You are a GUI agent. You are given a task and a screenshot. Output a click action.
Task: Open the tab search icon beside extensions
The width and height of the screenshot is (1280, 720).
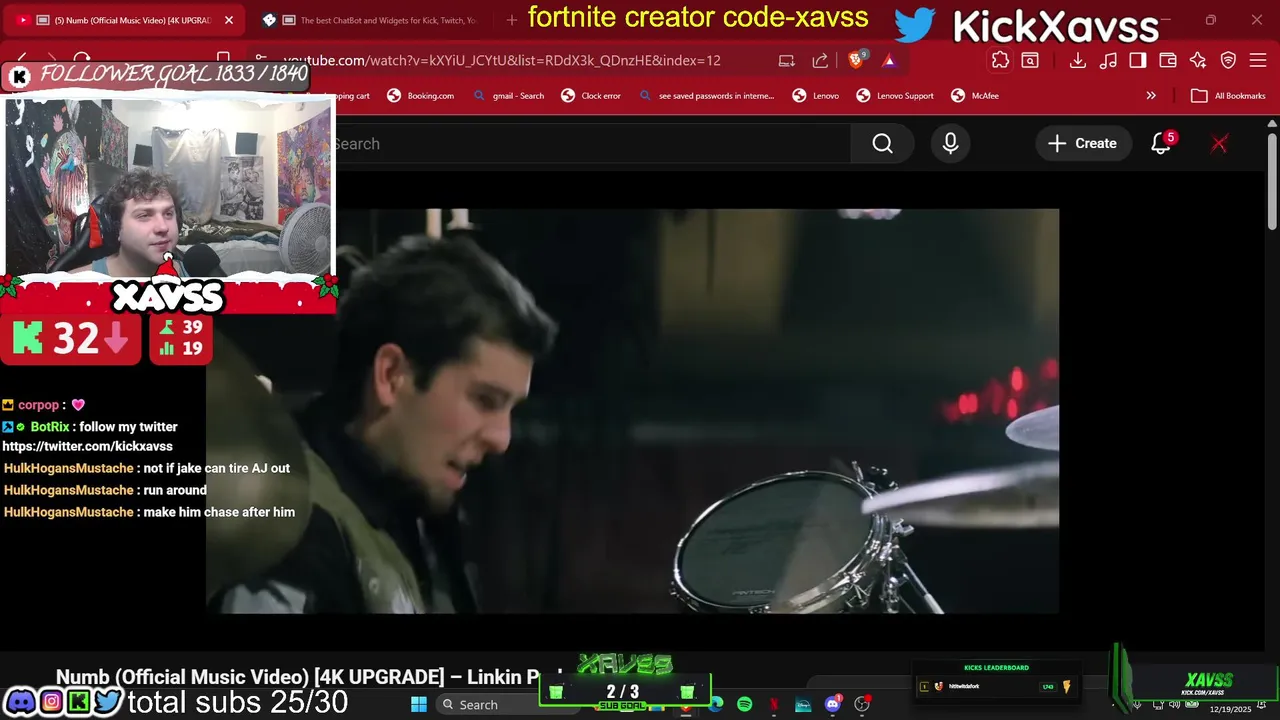coord(1030,60)
